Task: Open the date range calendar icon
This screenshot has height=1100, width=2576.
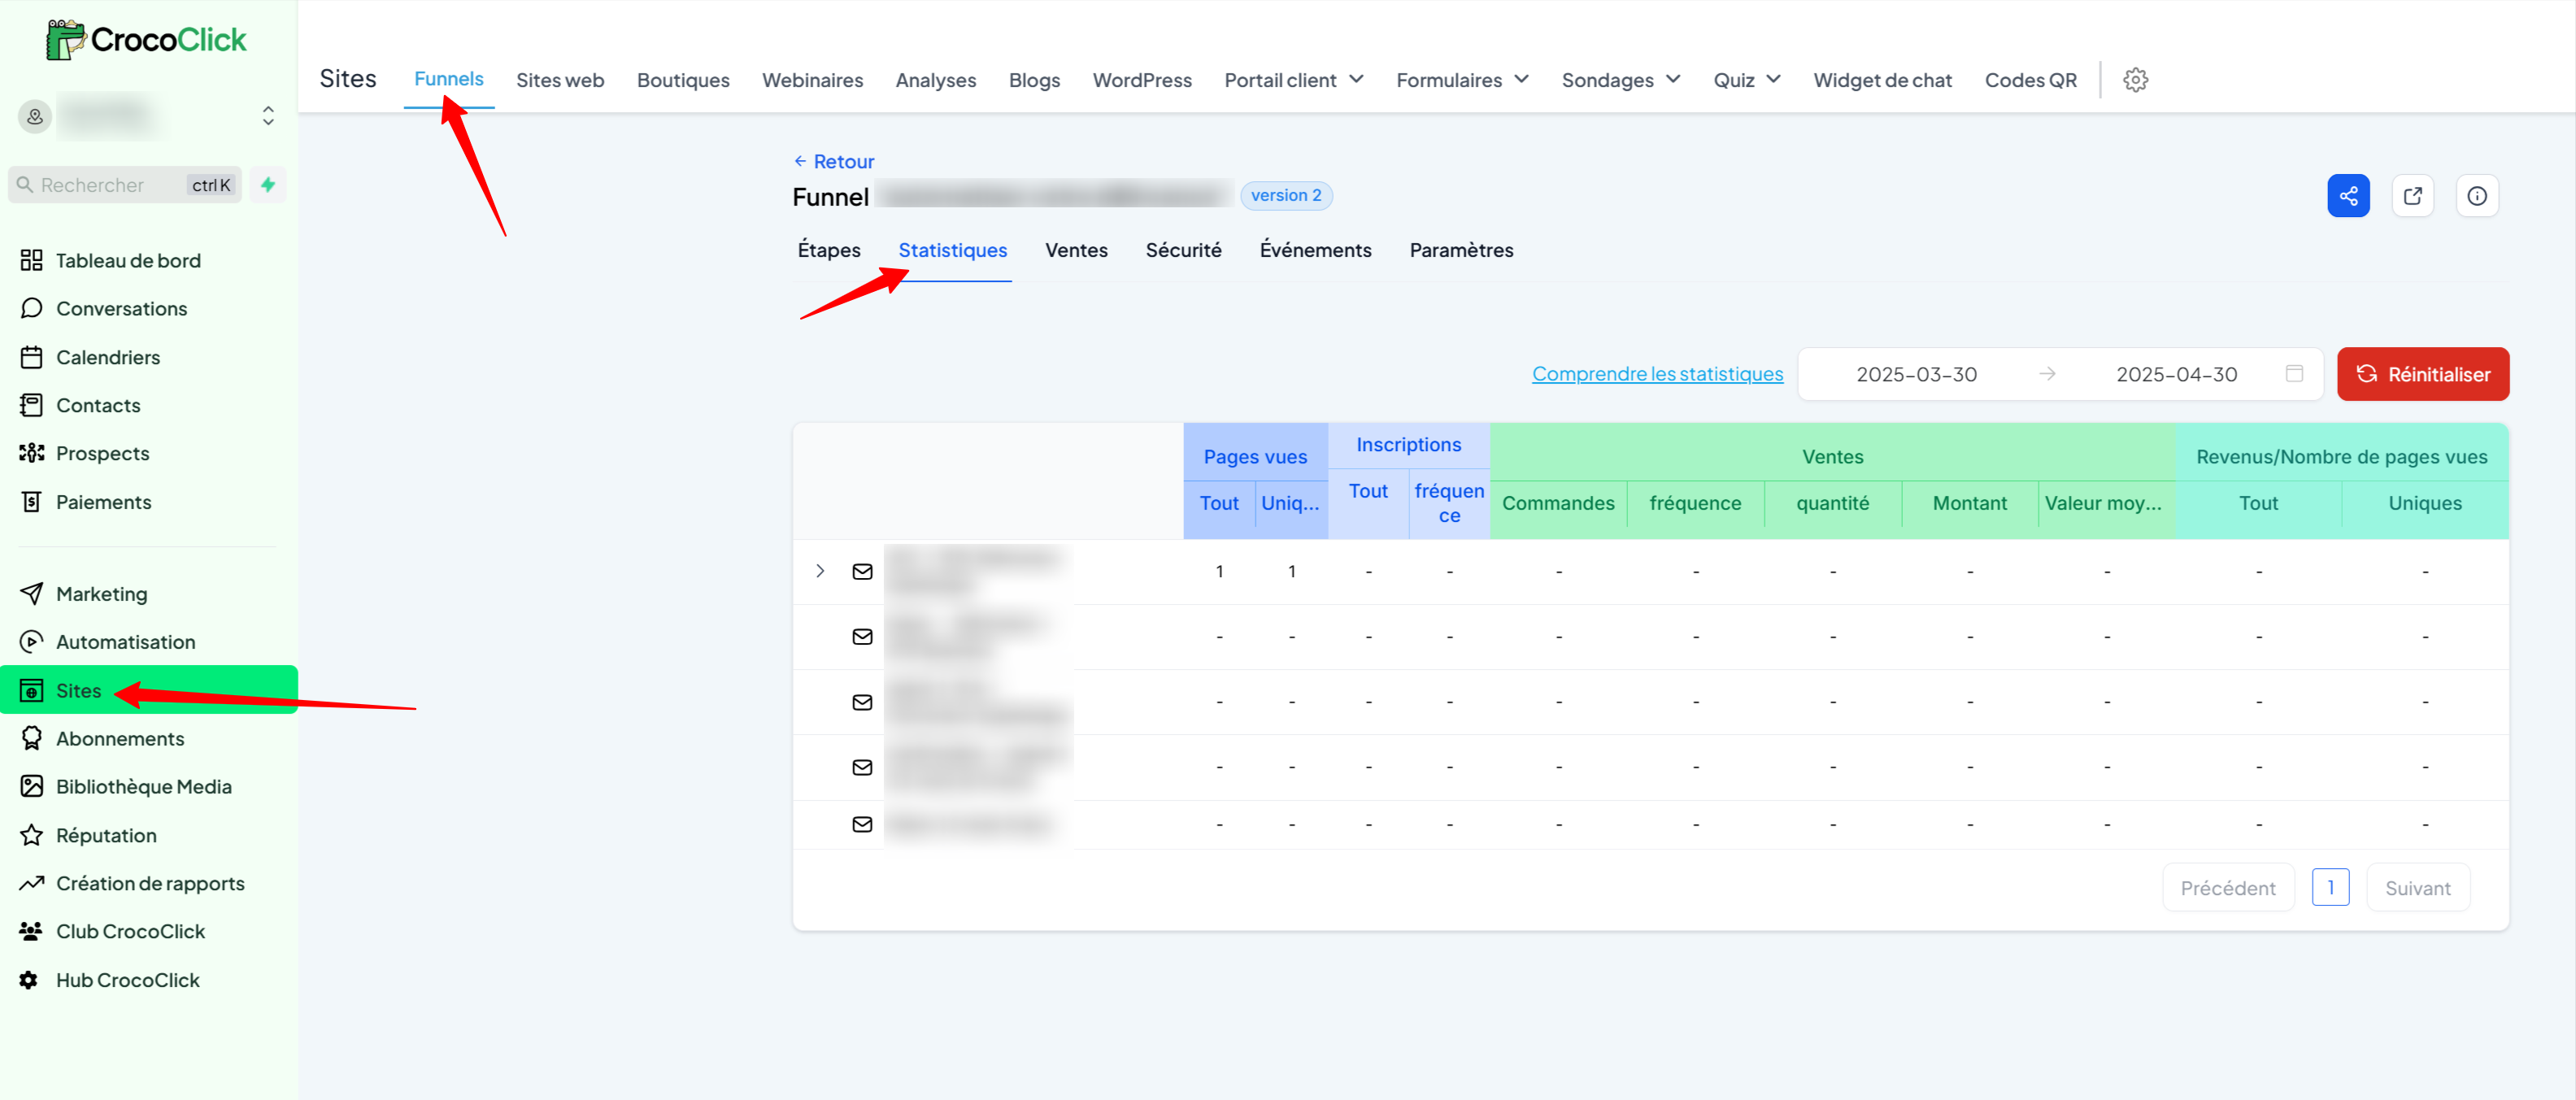Action: pyautogui.click(x=2294, y=374)
